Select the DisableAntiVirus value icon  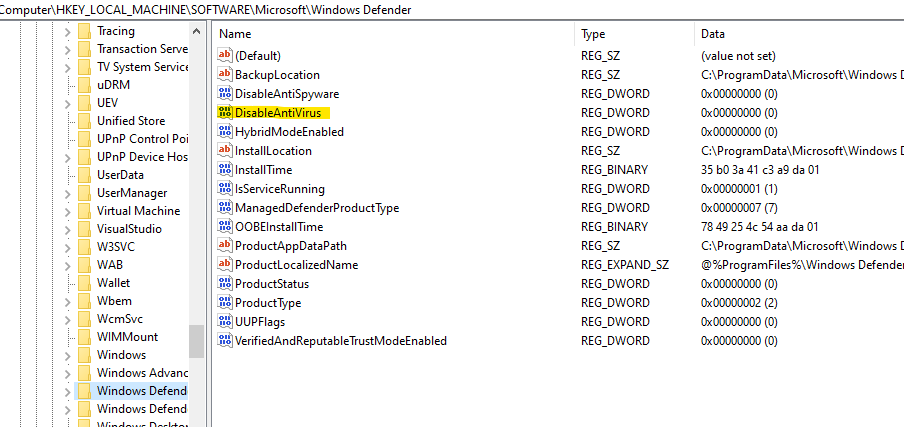[x=224, y=112]
